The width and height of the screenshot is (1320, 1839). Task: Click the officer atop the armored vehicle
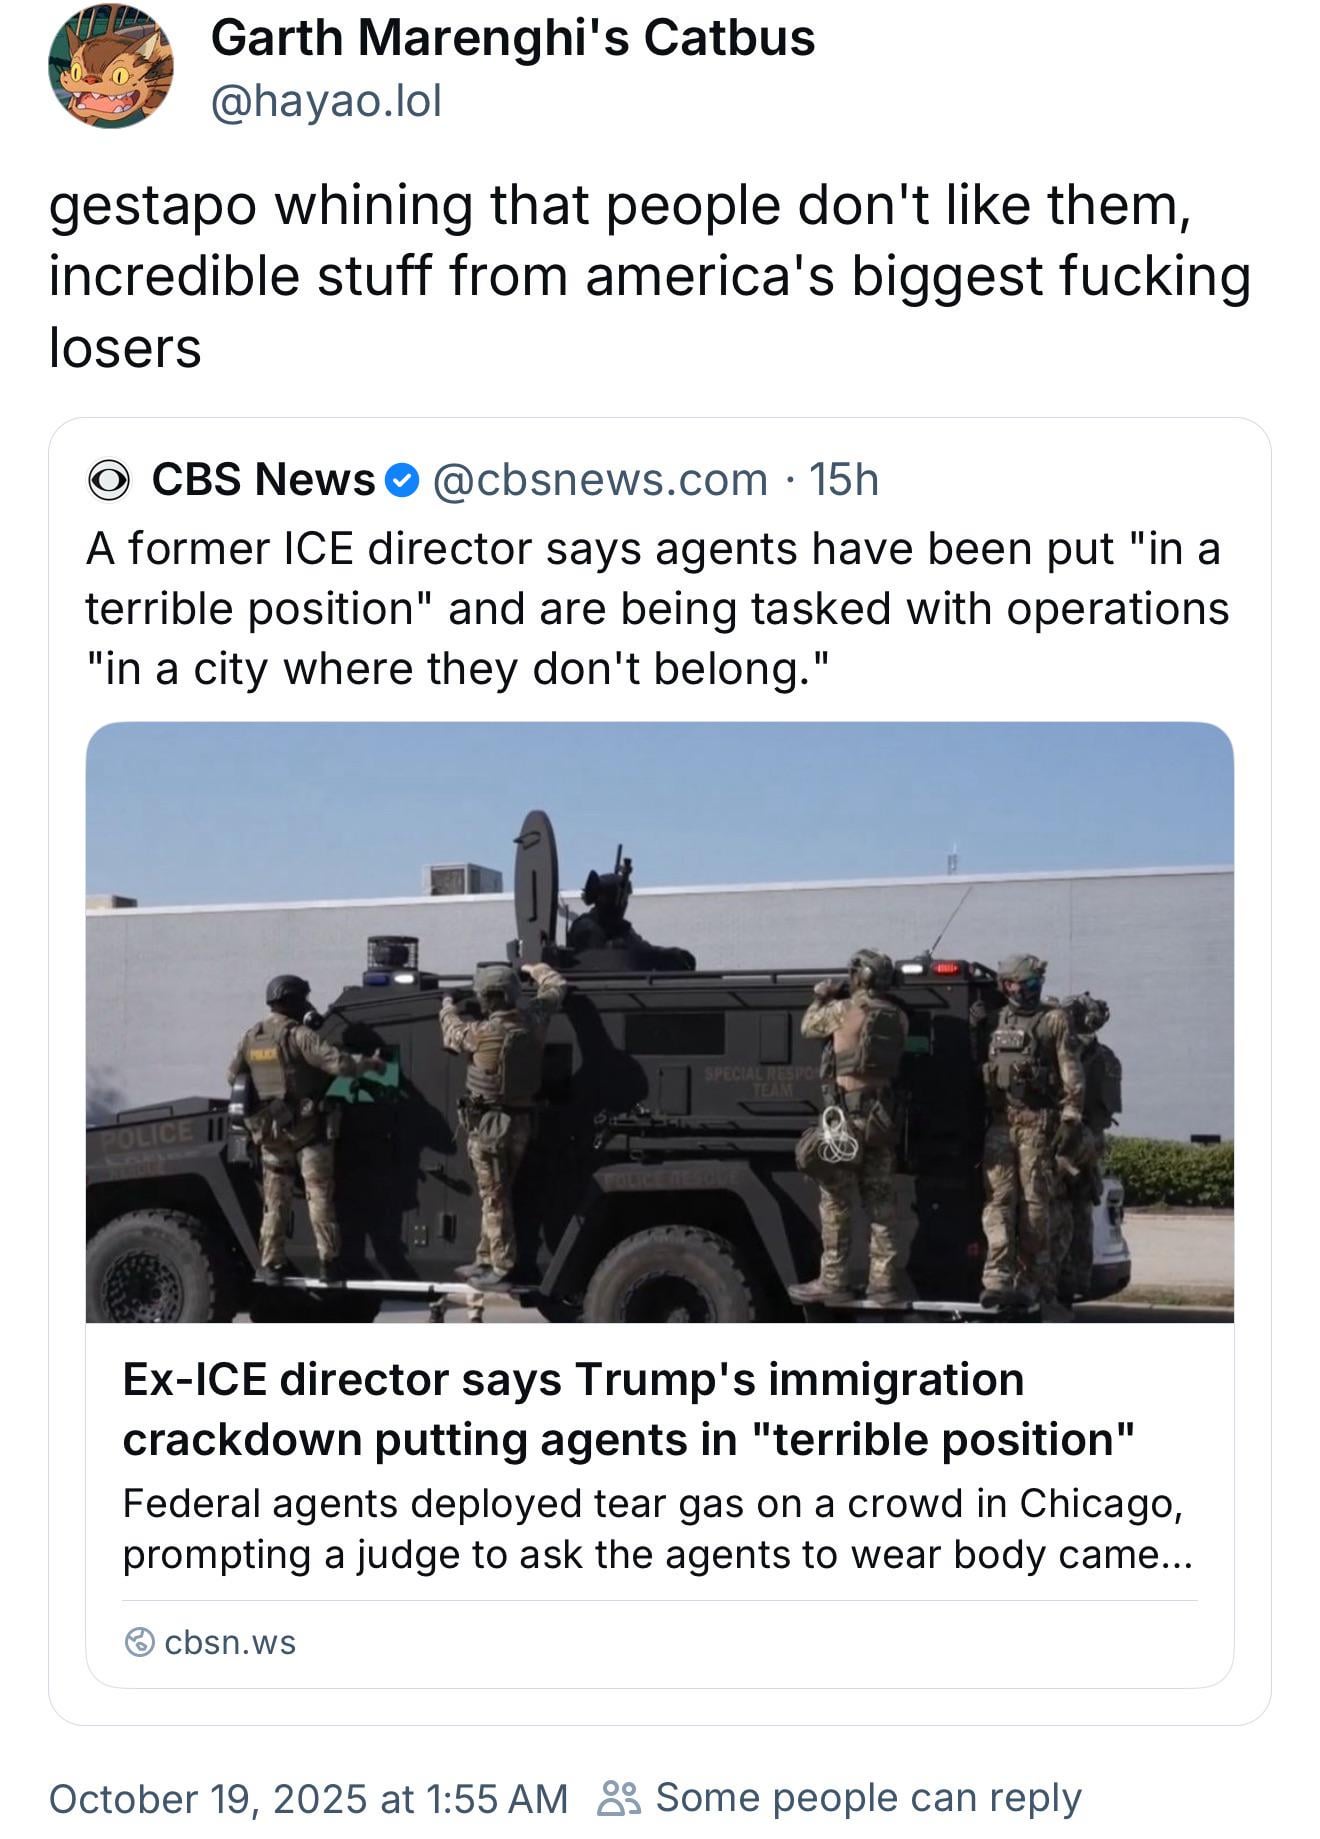[610, 915]
